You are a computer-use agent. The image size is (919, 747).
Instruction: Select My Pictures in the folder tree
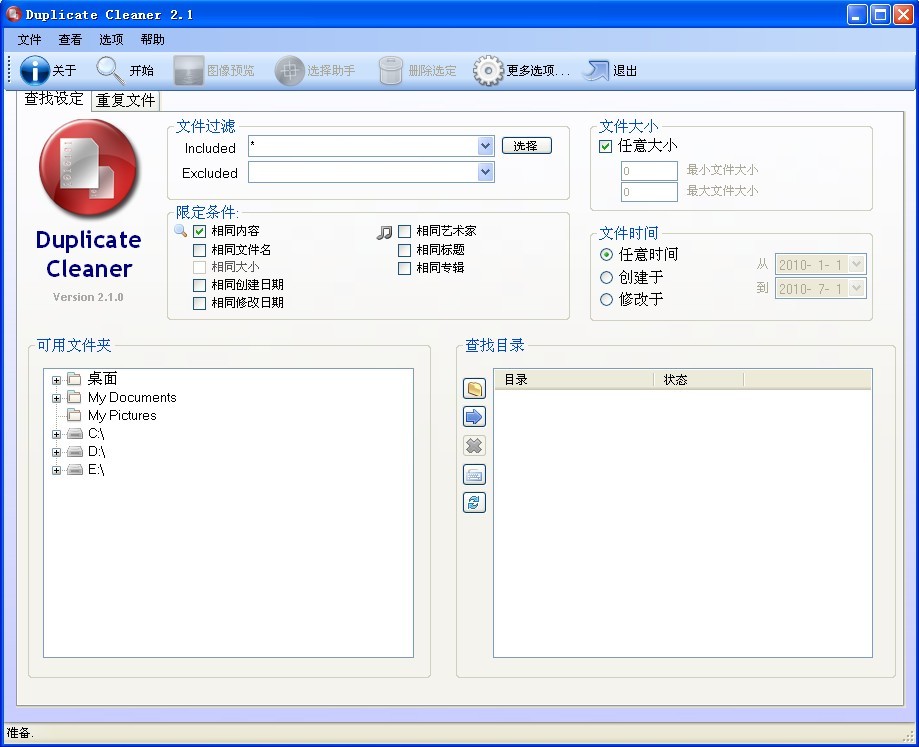[122, 415]
